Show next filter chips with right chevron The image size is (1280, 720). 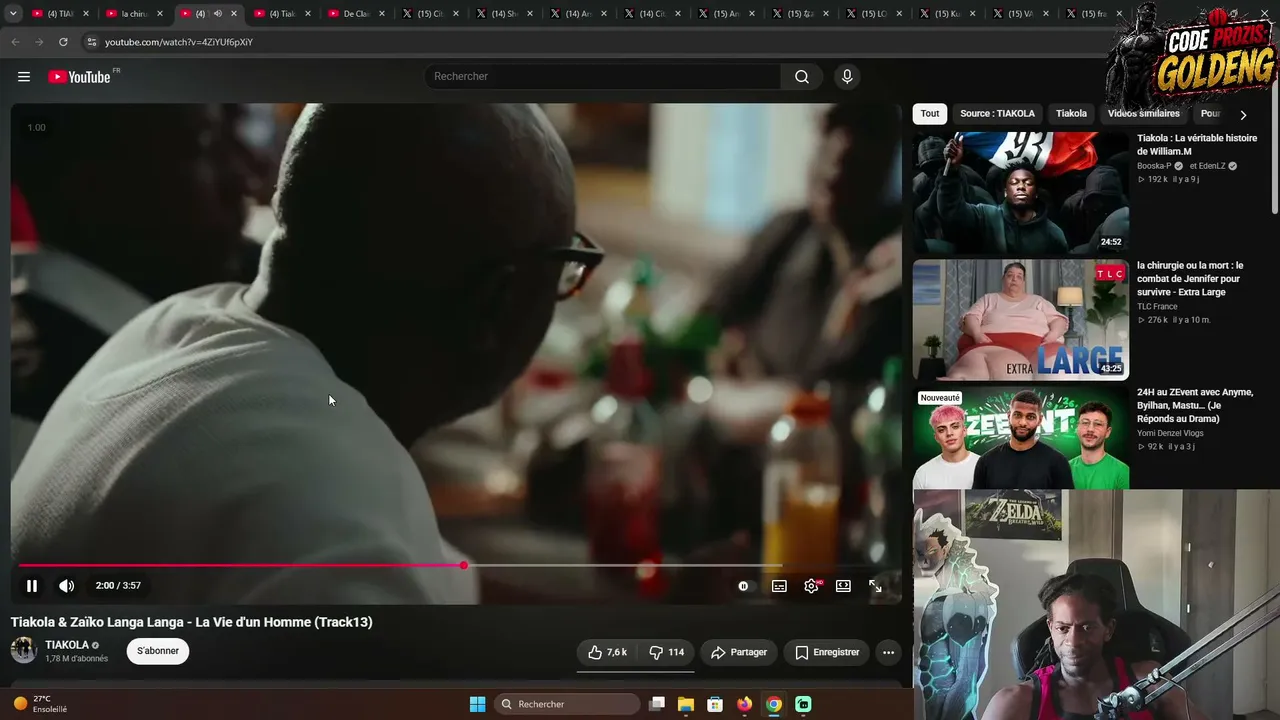(1243, 114)
